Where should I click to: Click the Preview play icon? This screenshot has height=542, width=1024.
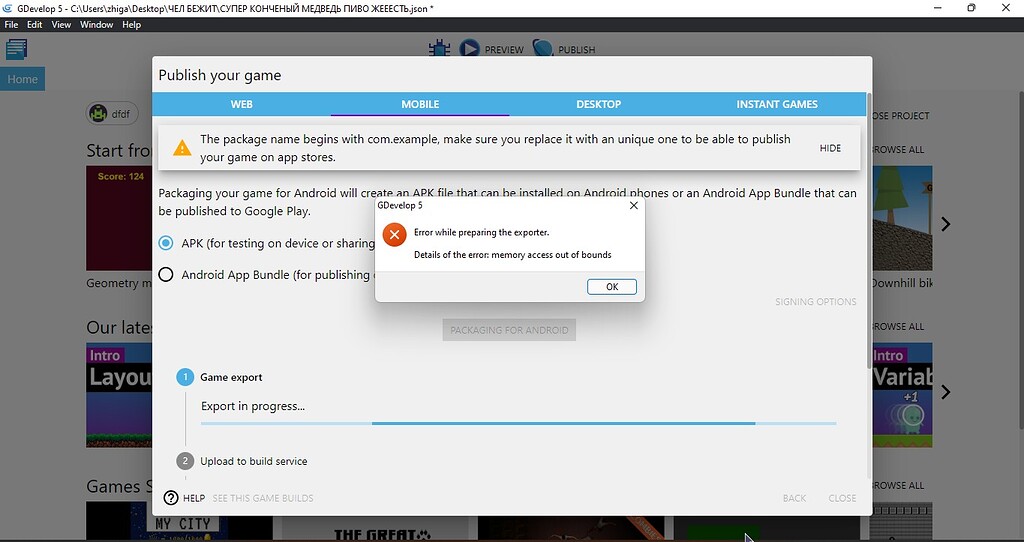point(470,48)
